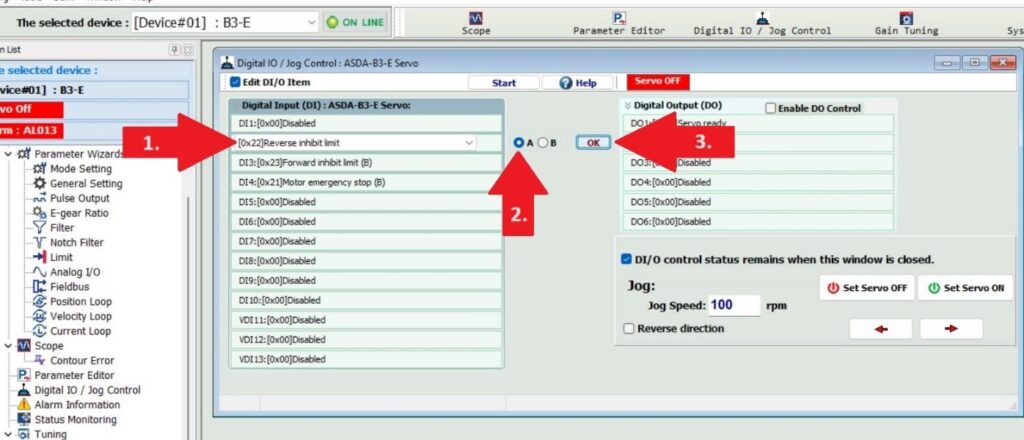Select E-gear Ratio in tree
The width and height of the screenshot is (1024, 440).
tap(79, 213)
